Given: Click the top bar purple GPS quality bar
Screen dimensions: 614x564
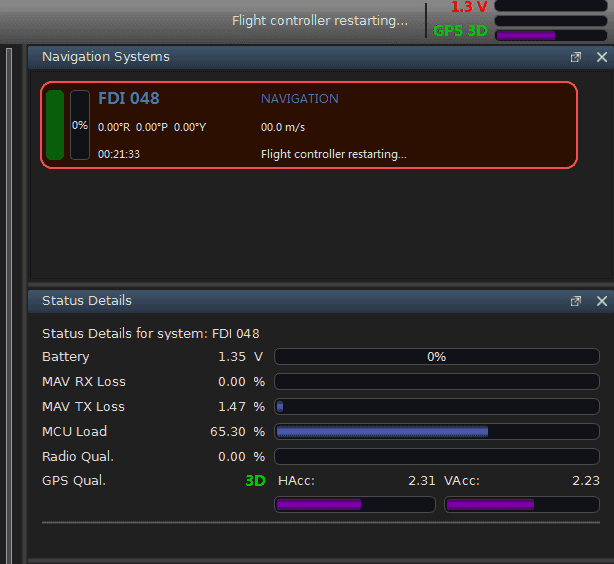Looking at the screenshot, I should pyautogui.click(x=551, y=35).
